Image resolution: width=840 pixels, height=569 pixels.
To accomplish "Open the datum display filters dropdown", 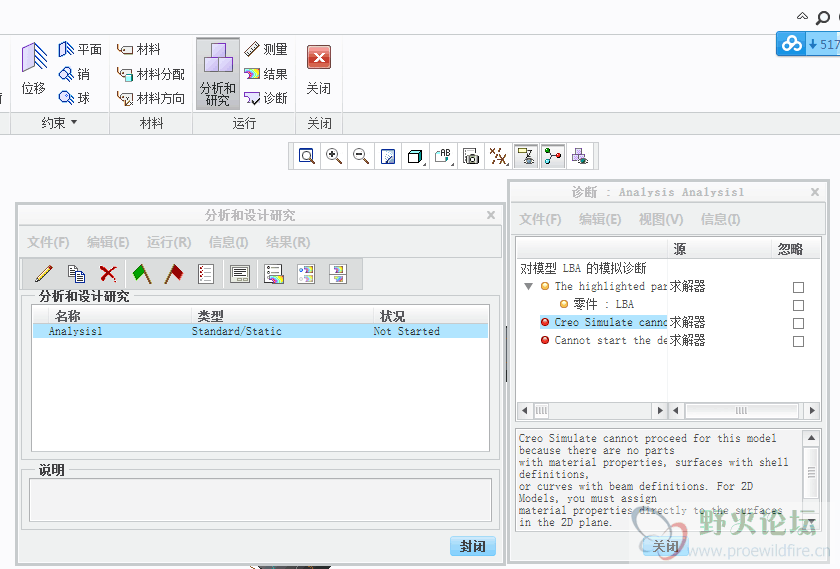I will tap(498, 156).
